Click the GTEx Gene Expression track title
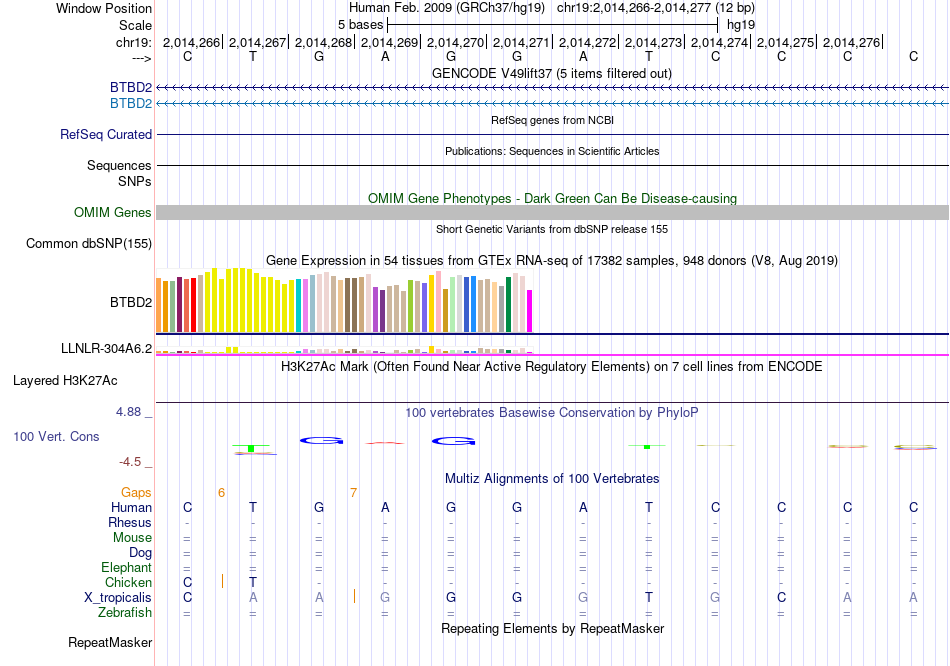Screen dimensions: 950x666 552,261
